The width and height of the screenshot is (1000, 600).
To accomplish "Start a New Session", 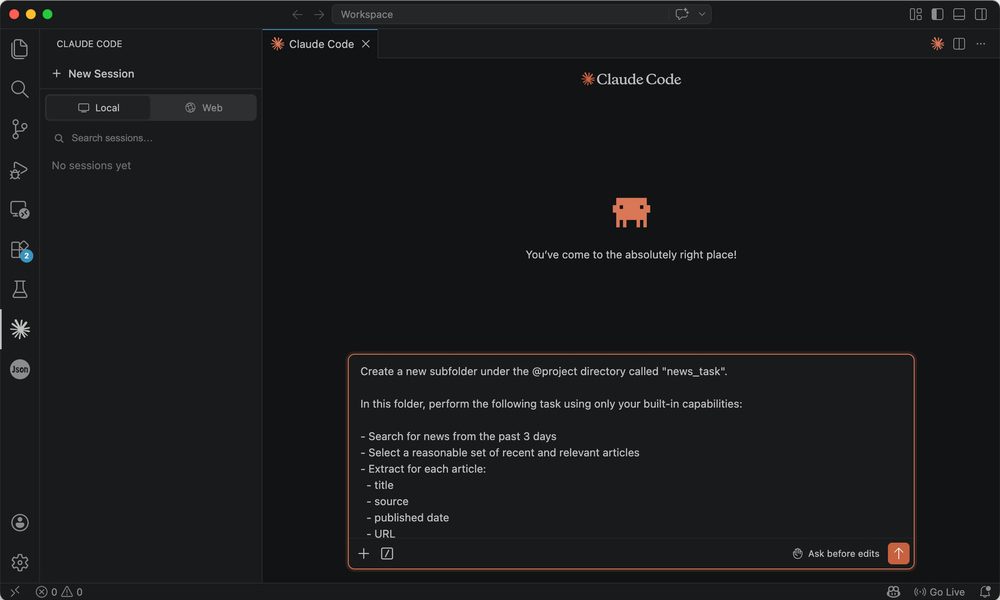I will [93, 74].
